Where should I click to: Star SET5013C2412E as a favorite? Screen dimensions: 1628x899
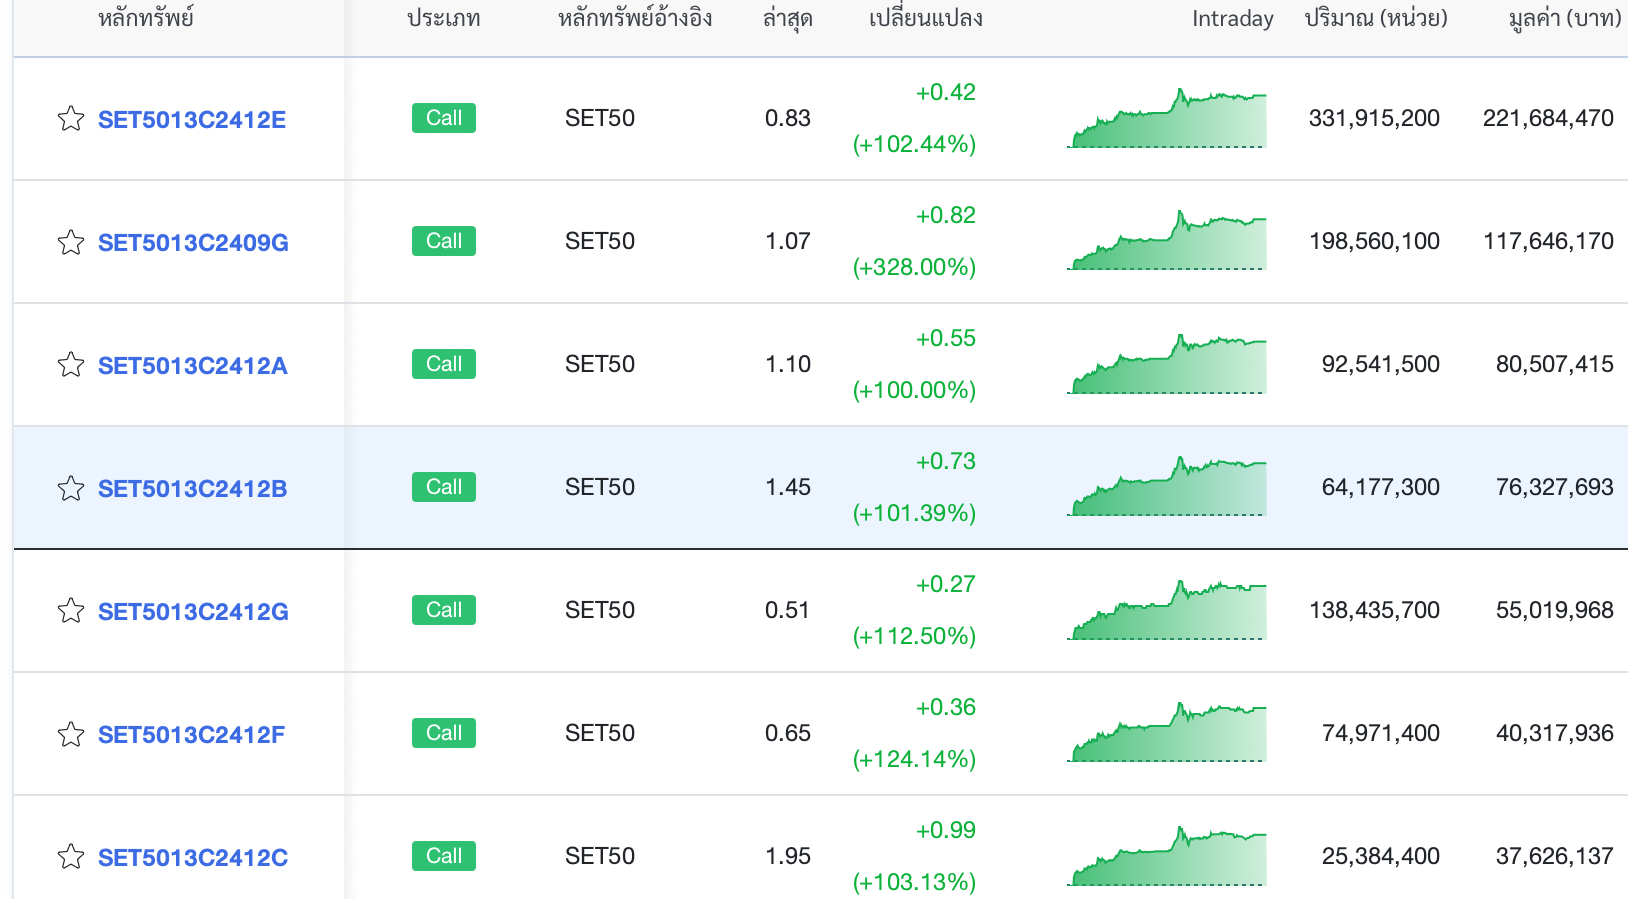(71, 119)
